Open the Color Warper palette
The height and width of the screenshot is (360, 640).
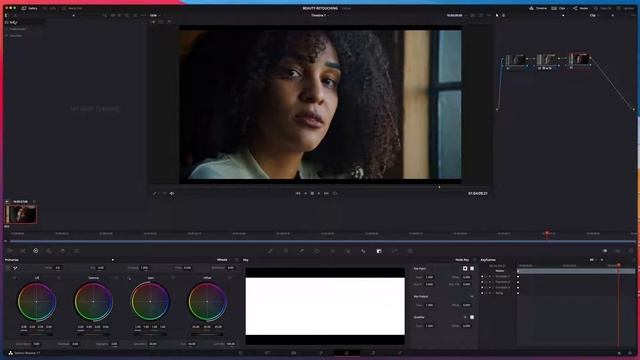(286, 251)
